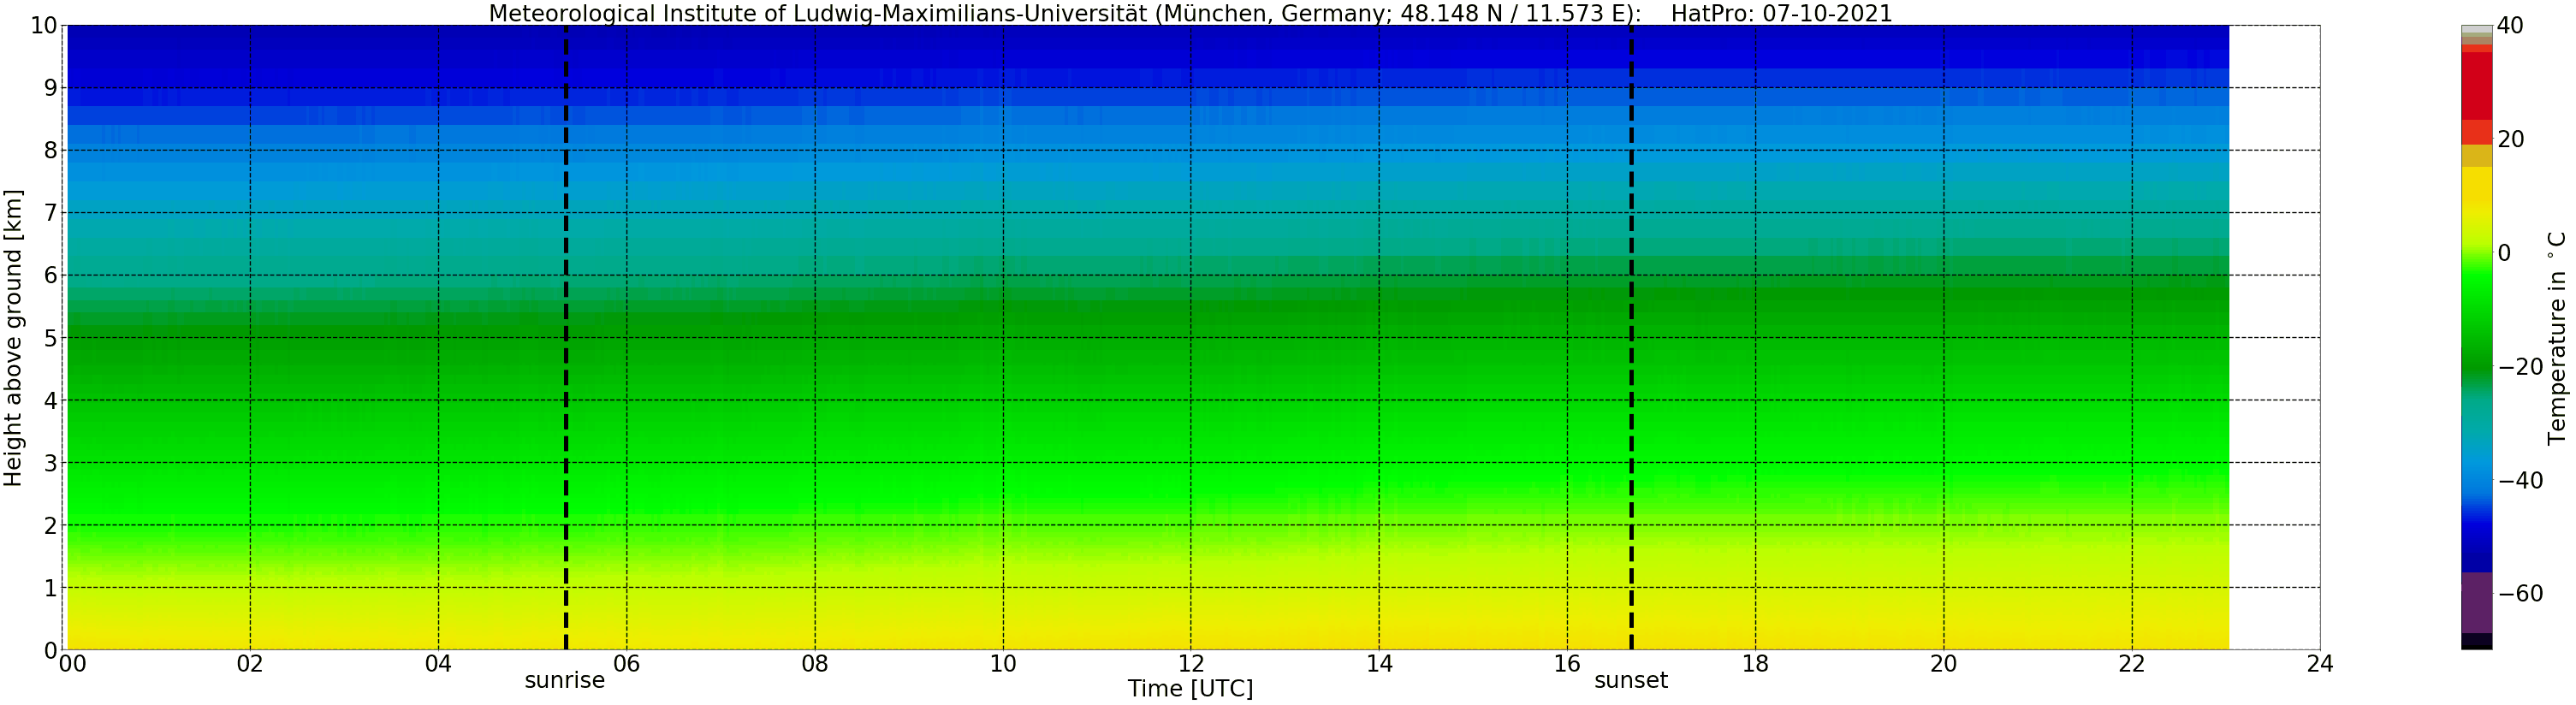Screen dimensions: 2576x705
Task: Click the "16" time axis tick label
Action: click(x=1567, y=664)
